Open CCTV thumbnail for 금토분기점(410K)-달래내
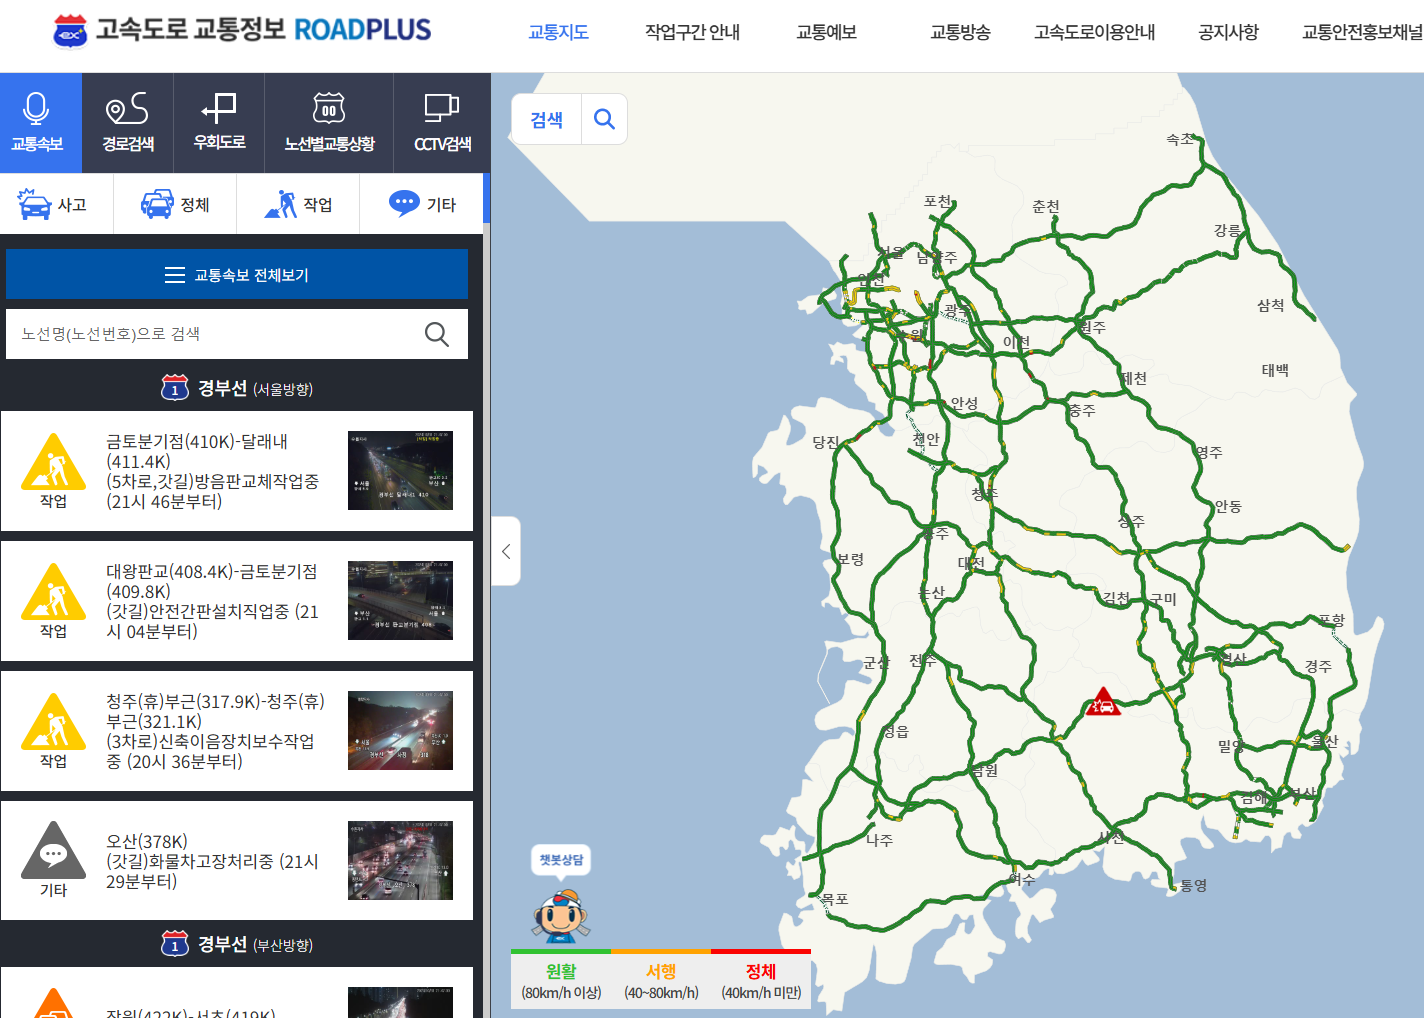Viewport: 1424px width, 1018px height. (x=400, y=471)
